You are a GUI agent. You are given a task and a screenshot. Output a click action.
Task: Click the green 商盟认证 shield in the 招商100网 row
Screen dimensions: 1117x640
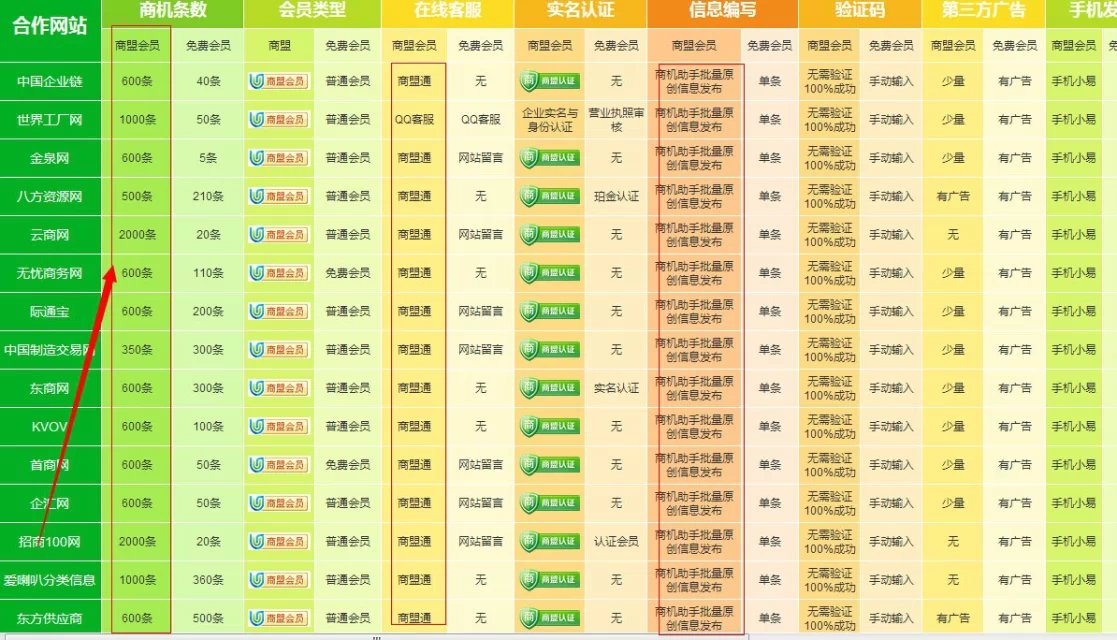click(549, 541)
